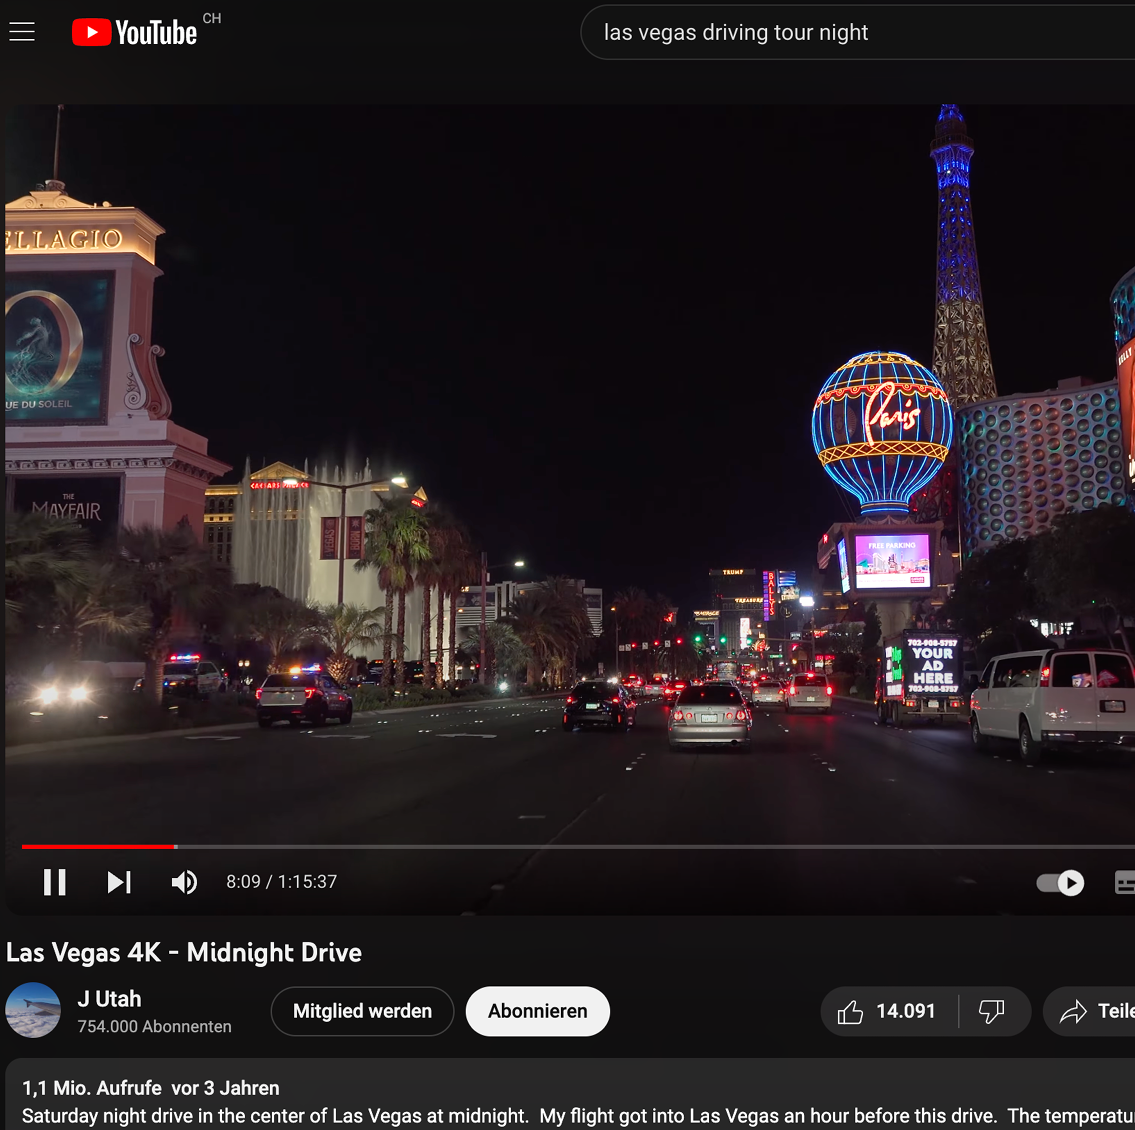Screen dimensions: 1135x1130
Task: Click the 'Abonnieren' subscribe button
Action: click(537, 1011)
